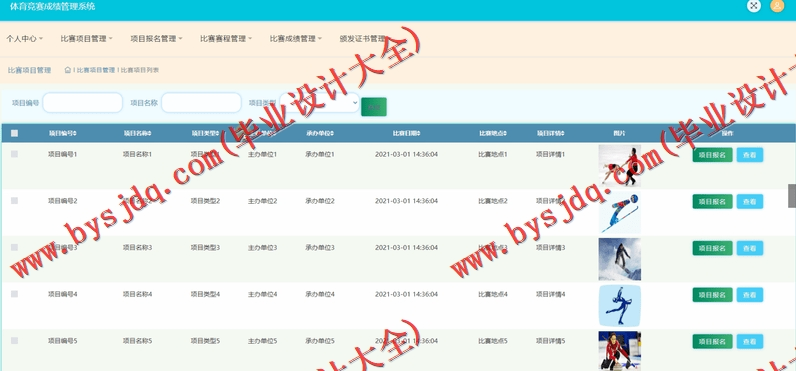This screenshot has width=796, height=371.
Task: Click the green search button
Action: click(374, 107)
